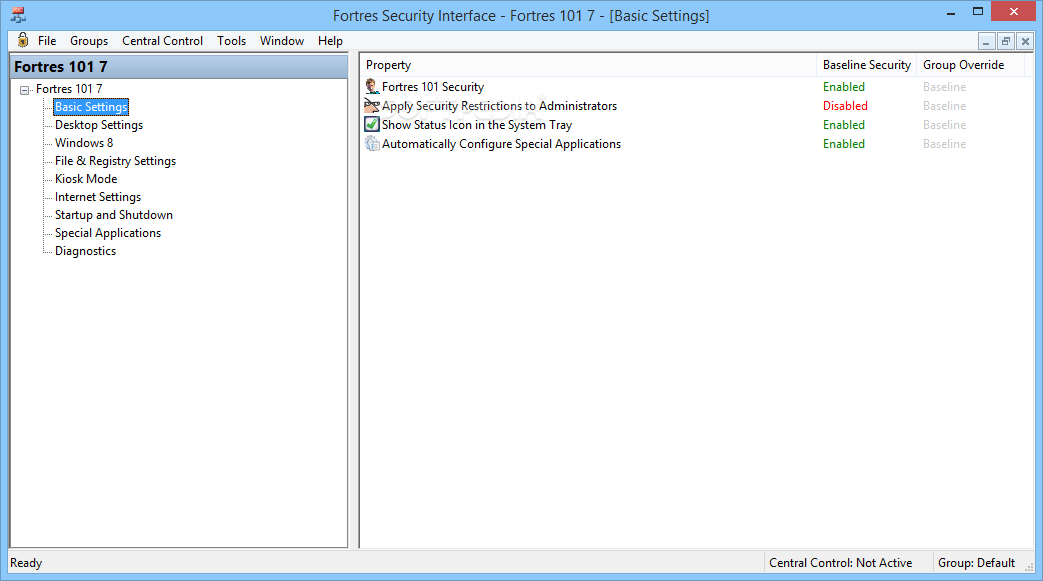The image size is (1043, 581).
Task: Click Enabled value for Show Status Icon
Action: click(x=843, y=124)
